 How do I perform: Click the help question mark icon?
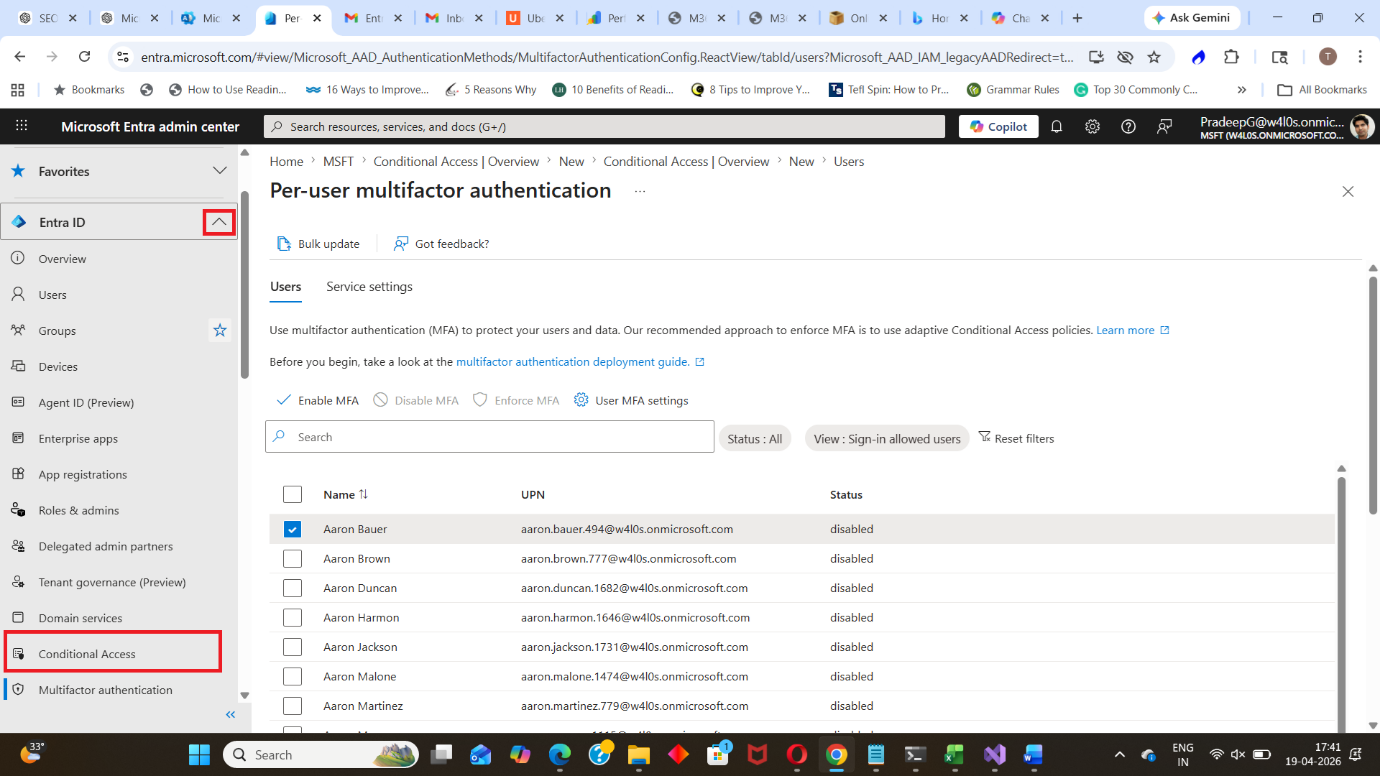[1128, 127]
